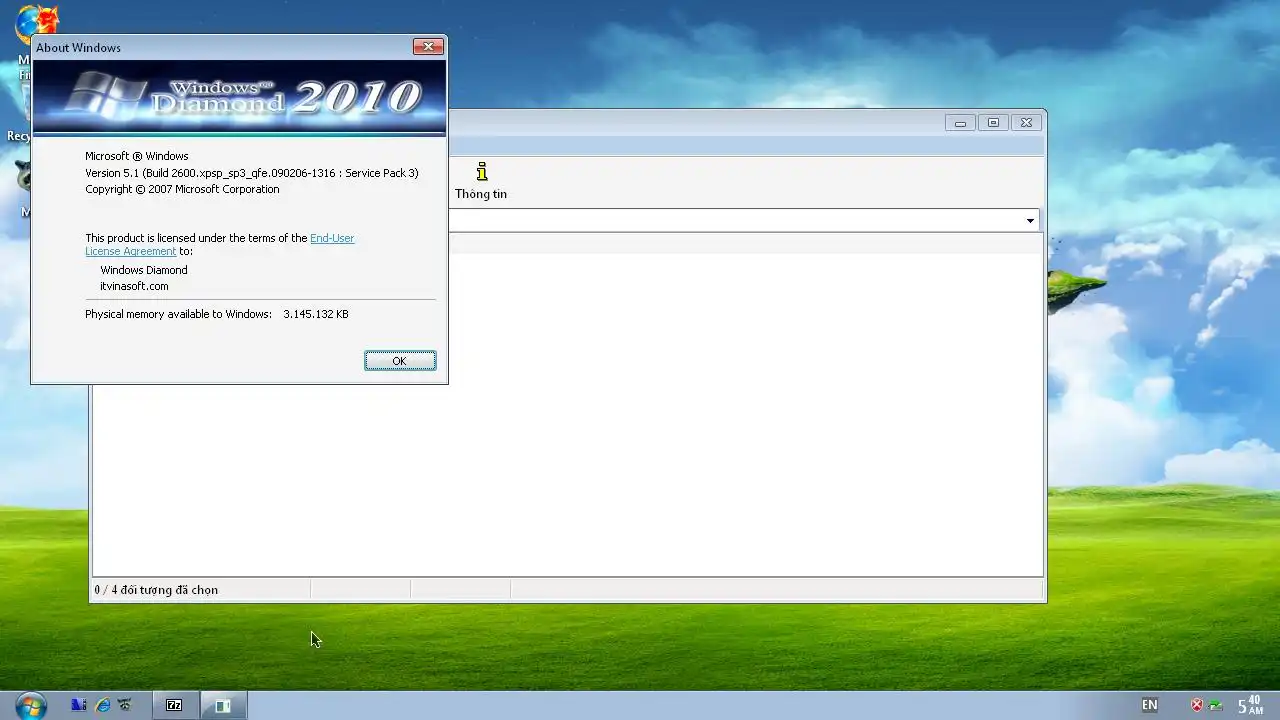Click the status text '0 / 4 đối tượng đã chọn'
The height and width of the screenshot is (720, 1280).
(x=156, y=590)
